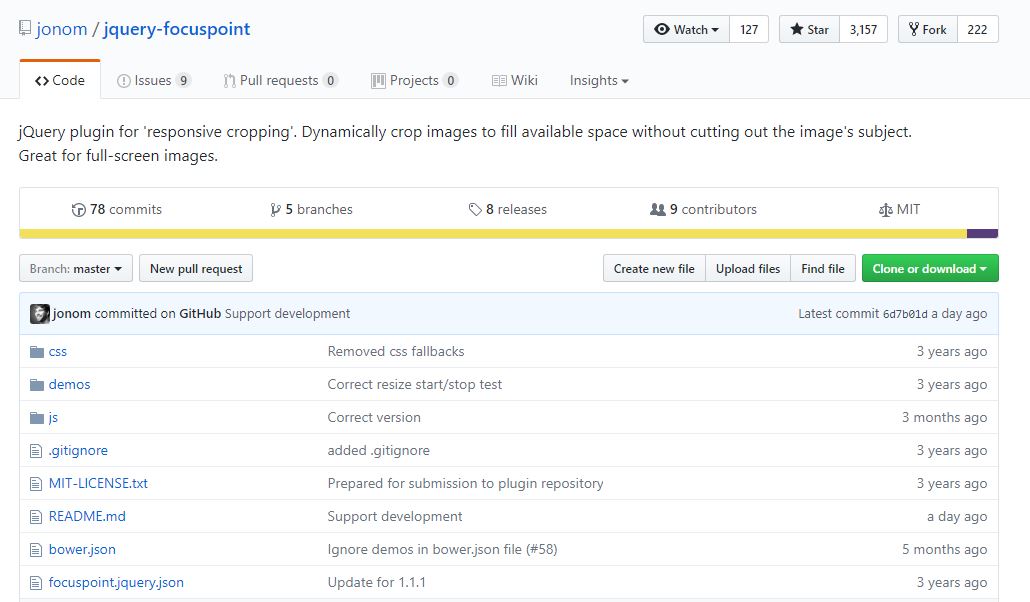Open the js folder
This screenshot has width=1030, height=602.
pos(53,418)
